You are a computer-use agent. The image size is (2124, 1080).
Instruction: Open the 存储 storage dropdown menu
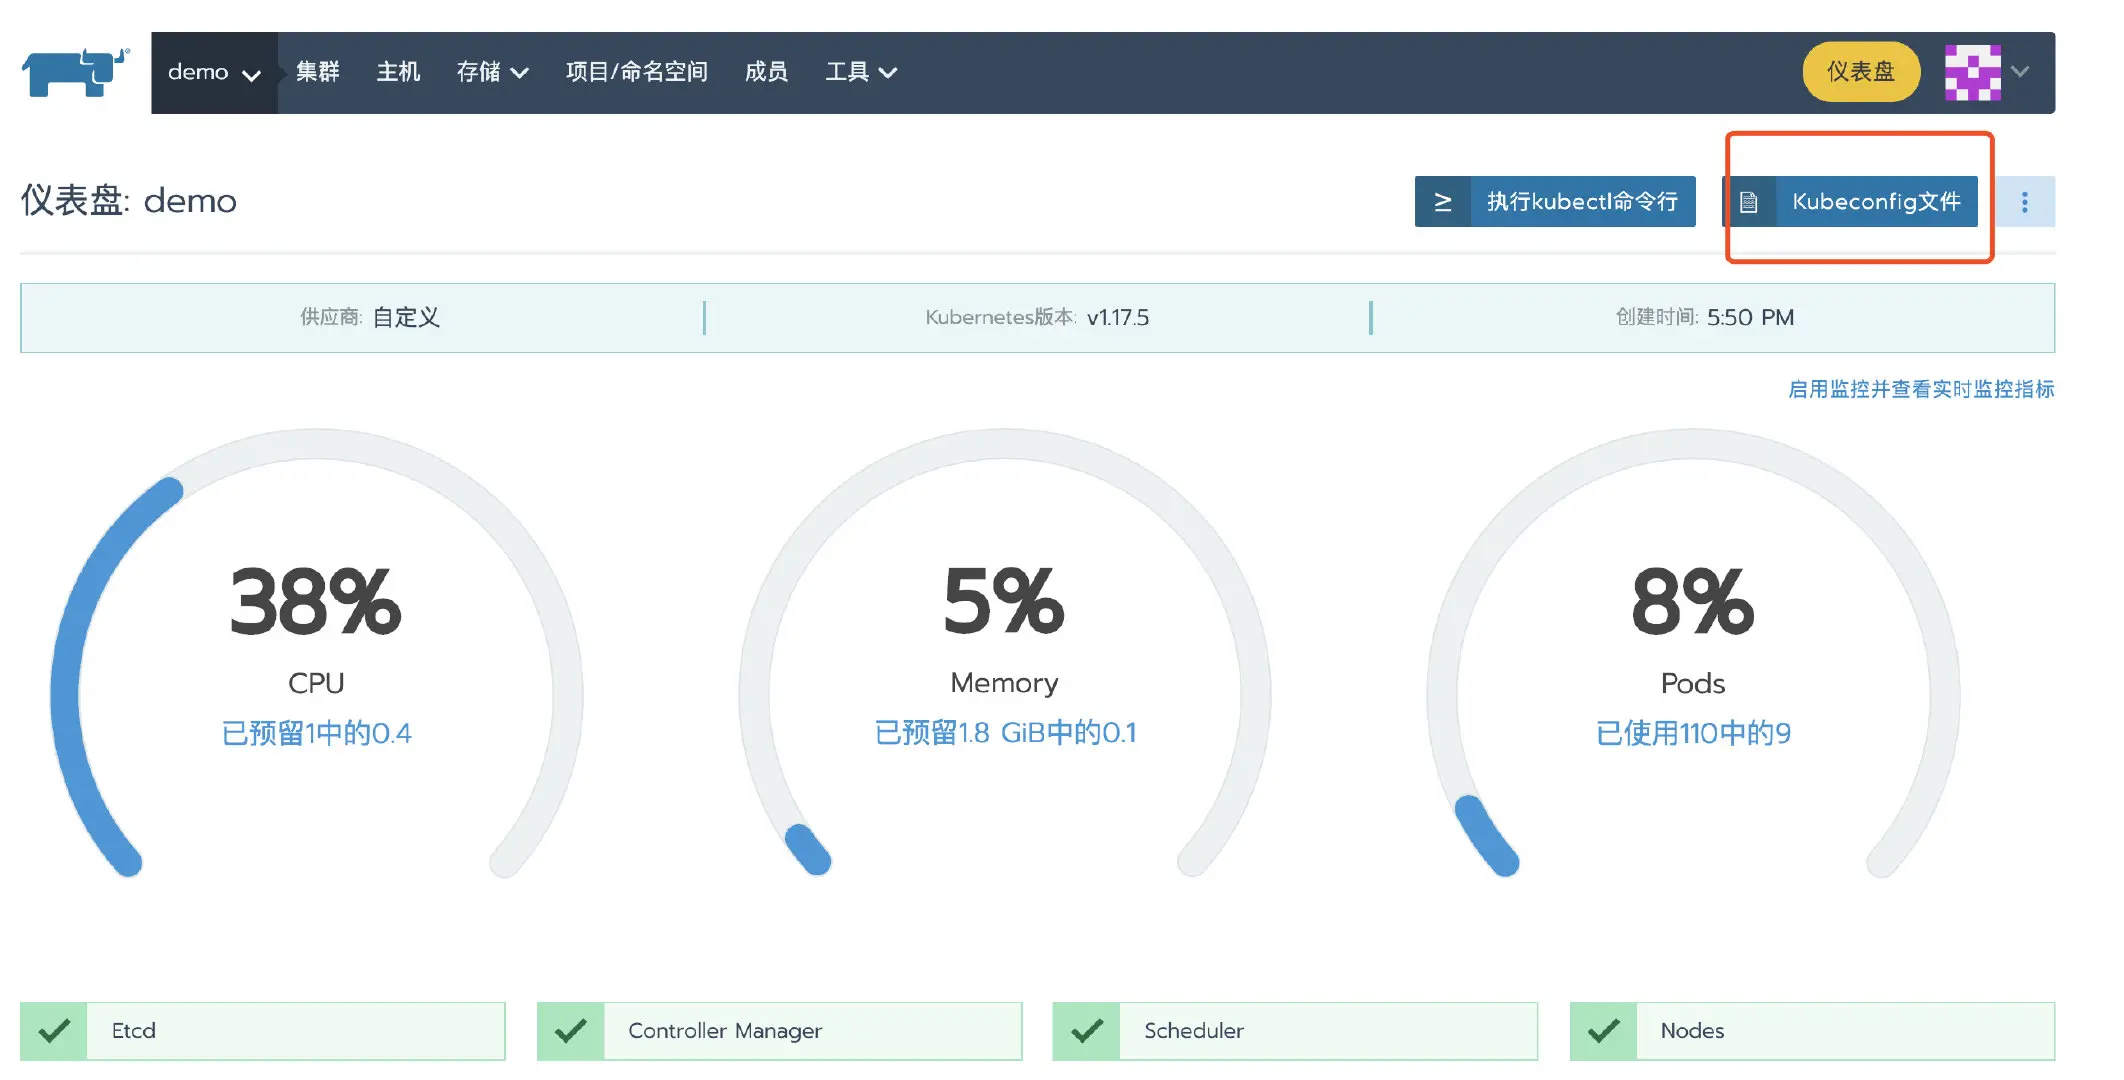click(492, 72)
